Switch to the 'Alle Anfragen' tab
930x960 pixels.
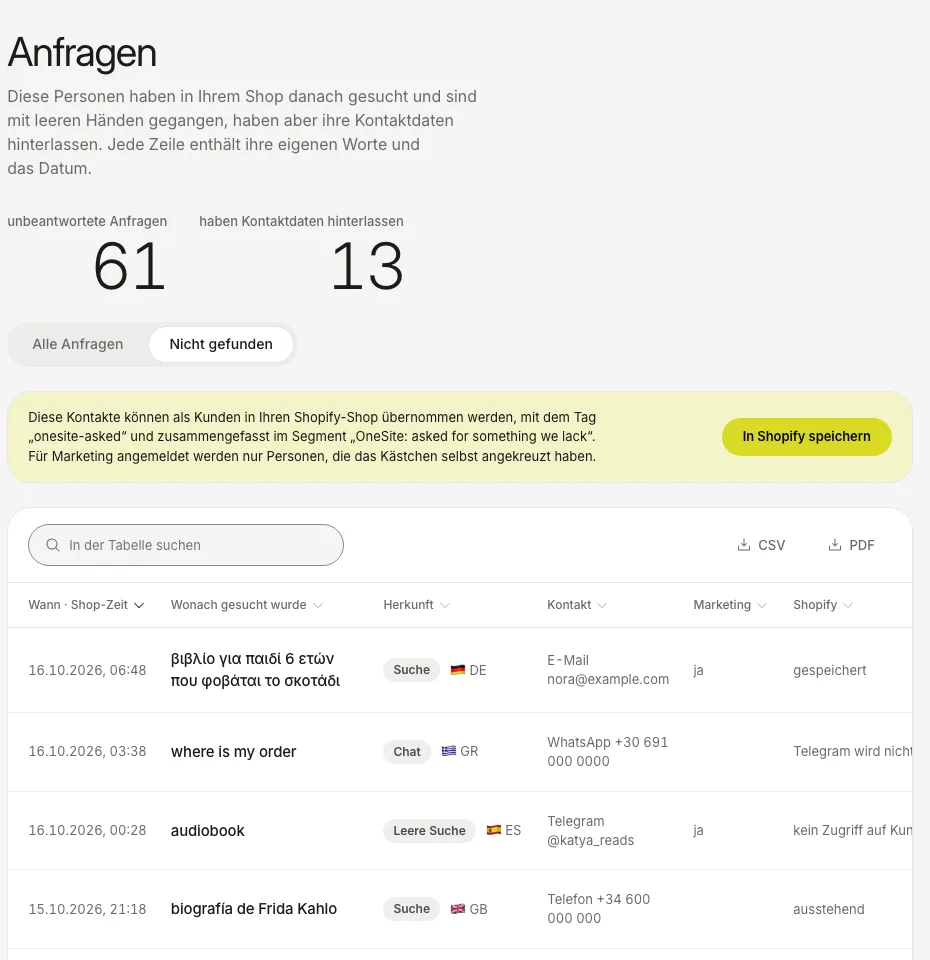click(78, 344)
